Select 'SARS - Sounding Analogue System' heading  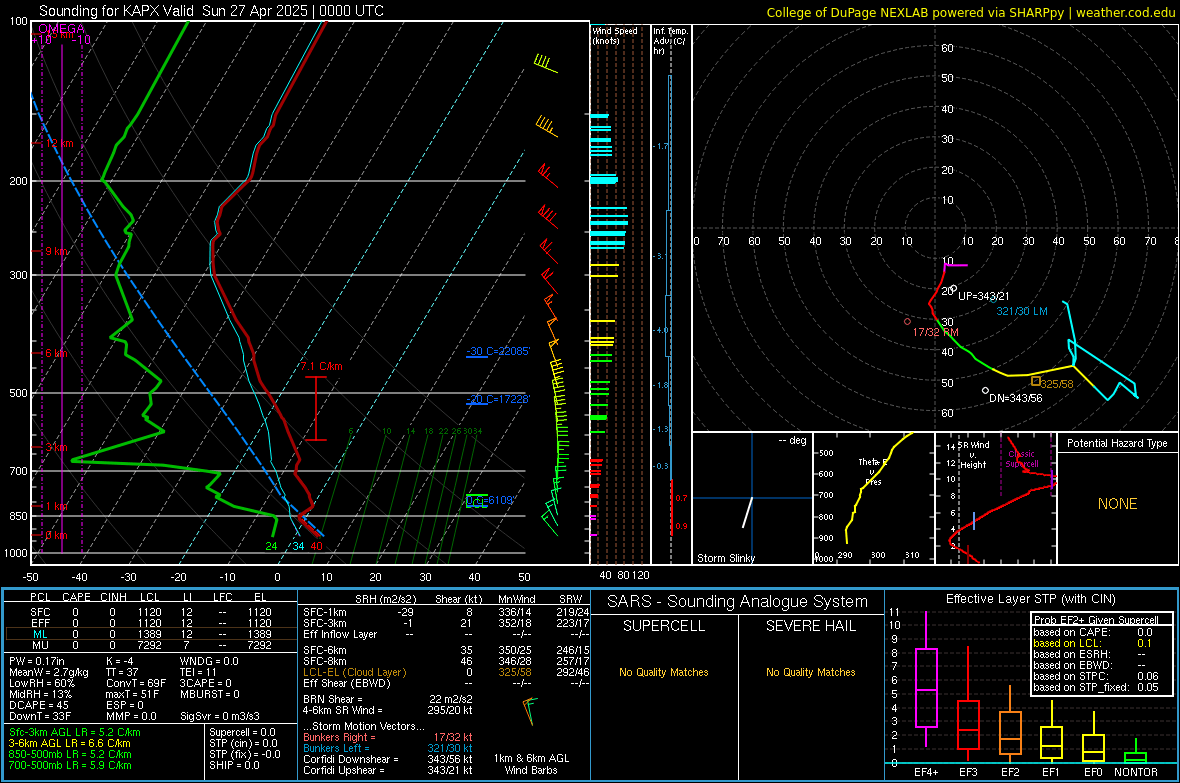point(737,602)
